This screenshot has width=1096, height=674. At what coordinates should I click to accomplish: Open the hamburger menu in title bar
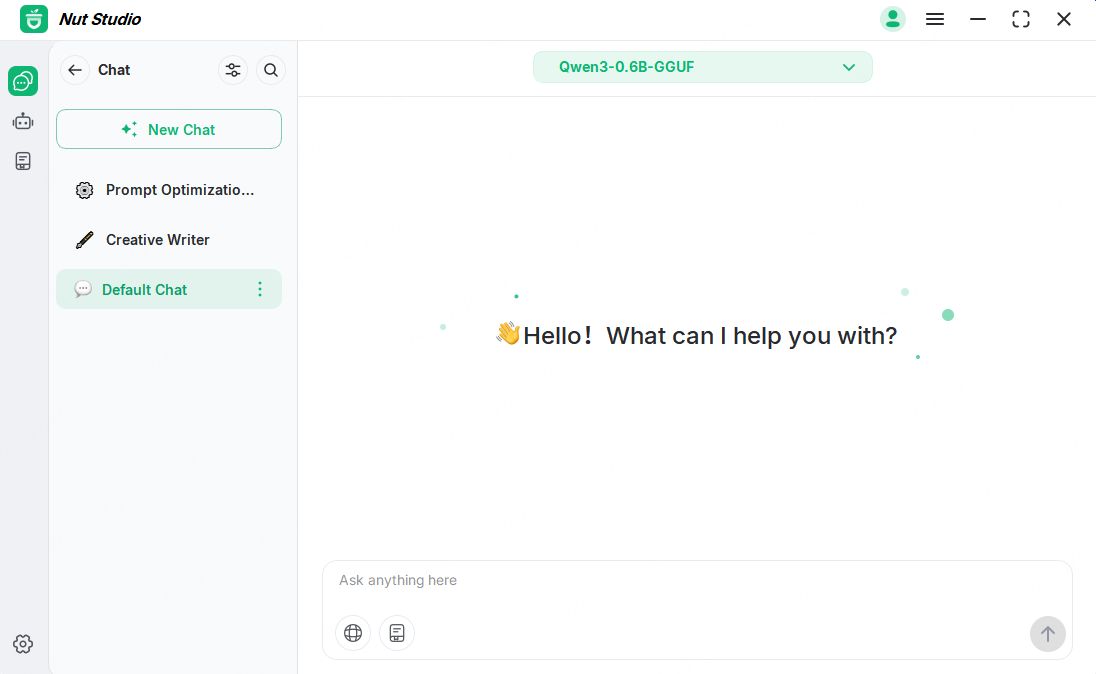(935, 19)
